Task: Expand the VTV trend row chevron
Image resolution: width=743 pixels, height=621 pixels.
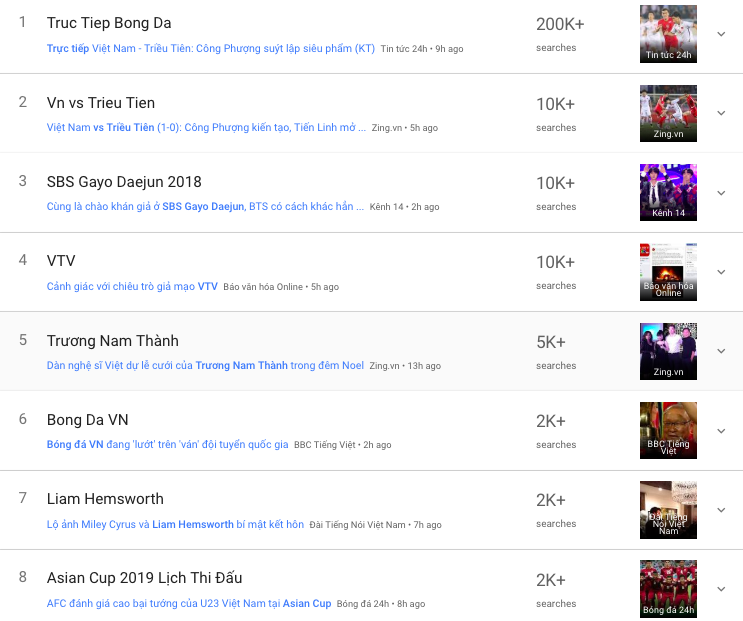Action: click(721, 271)
